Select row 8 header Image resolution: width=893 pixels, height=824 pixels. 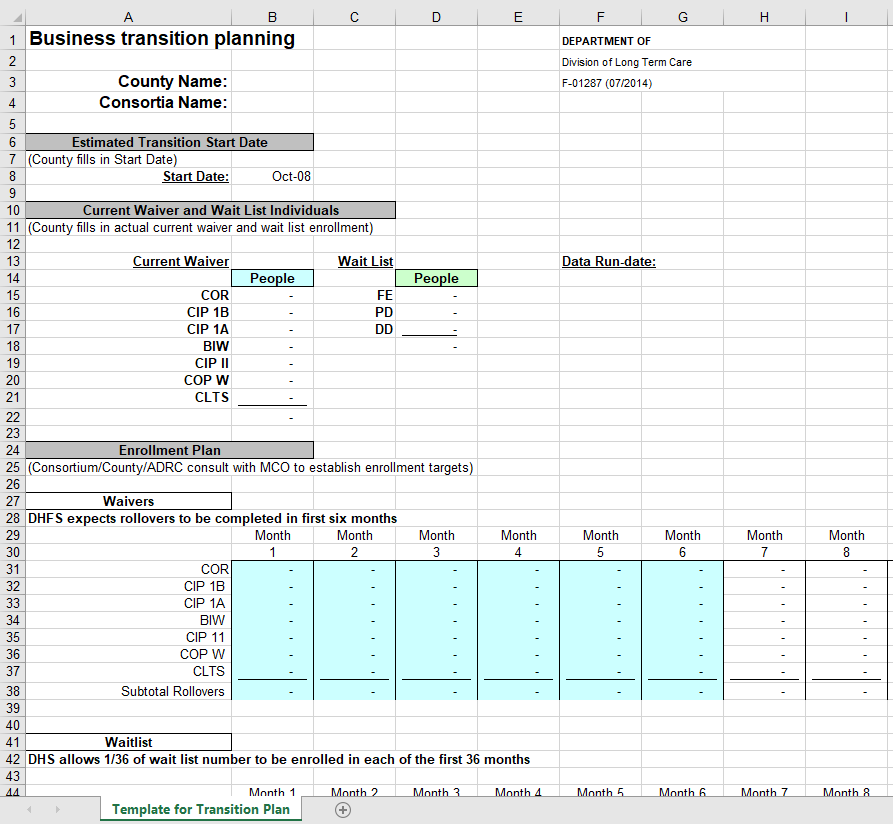point(13,177)
